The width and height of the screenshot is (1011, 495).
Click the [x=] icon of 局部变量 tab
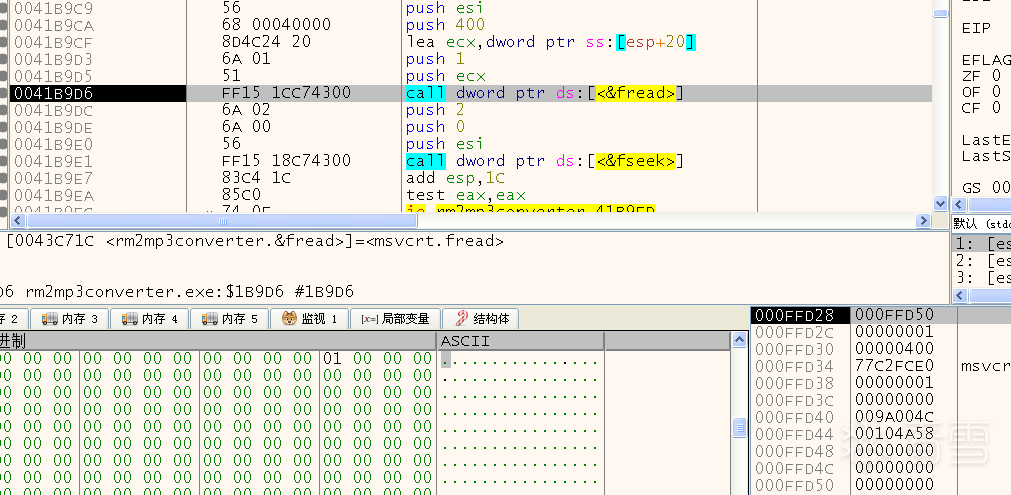(369, 319)
